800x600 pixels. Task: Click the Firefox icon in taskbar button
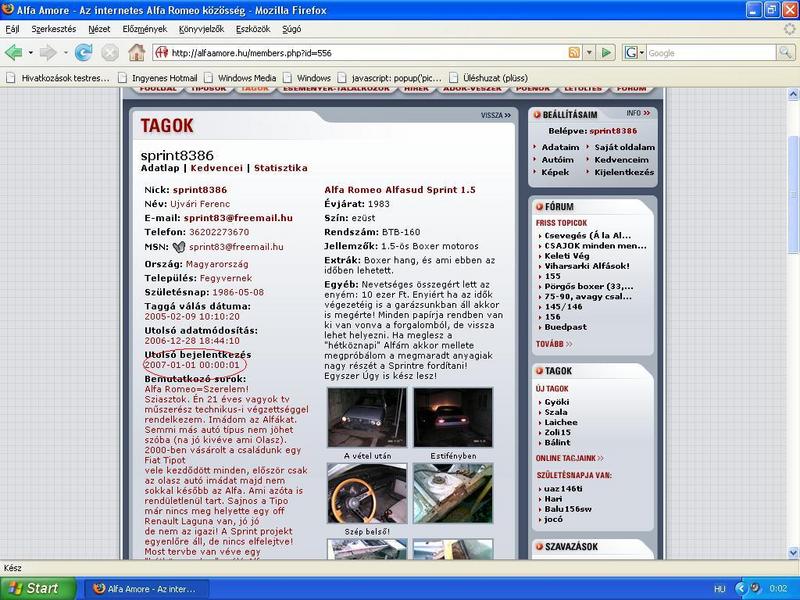pos(99,589)
